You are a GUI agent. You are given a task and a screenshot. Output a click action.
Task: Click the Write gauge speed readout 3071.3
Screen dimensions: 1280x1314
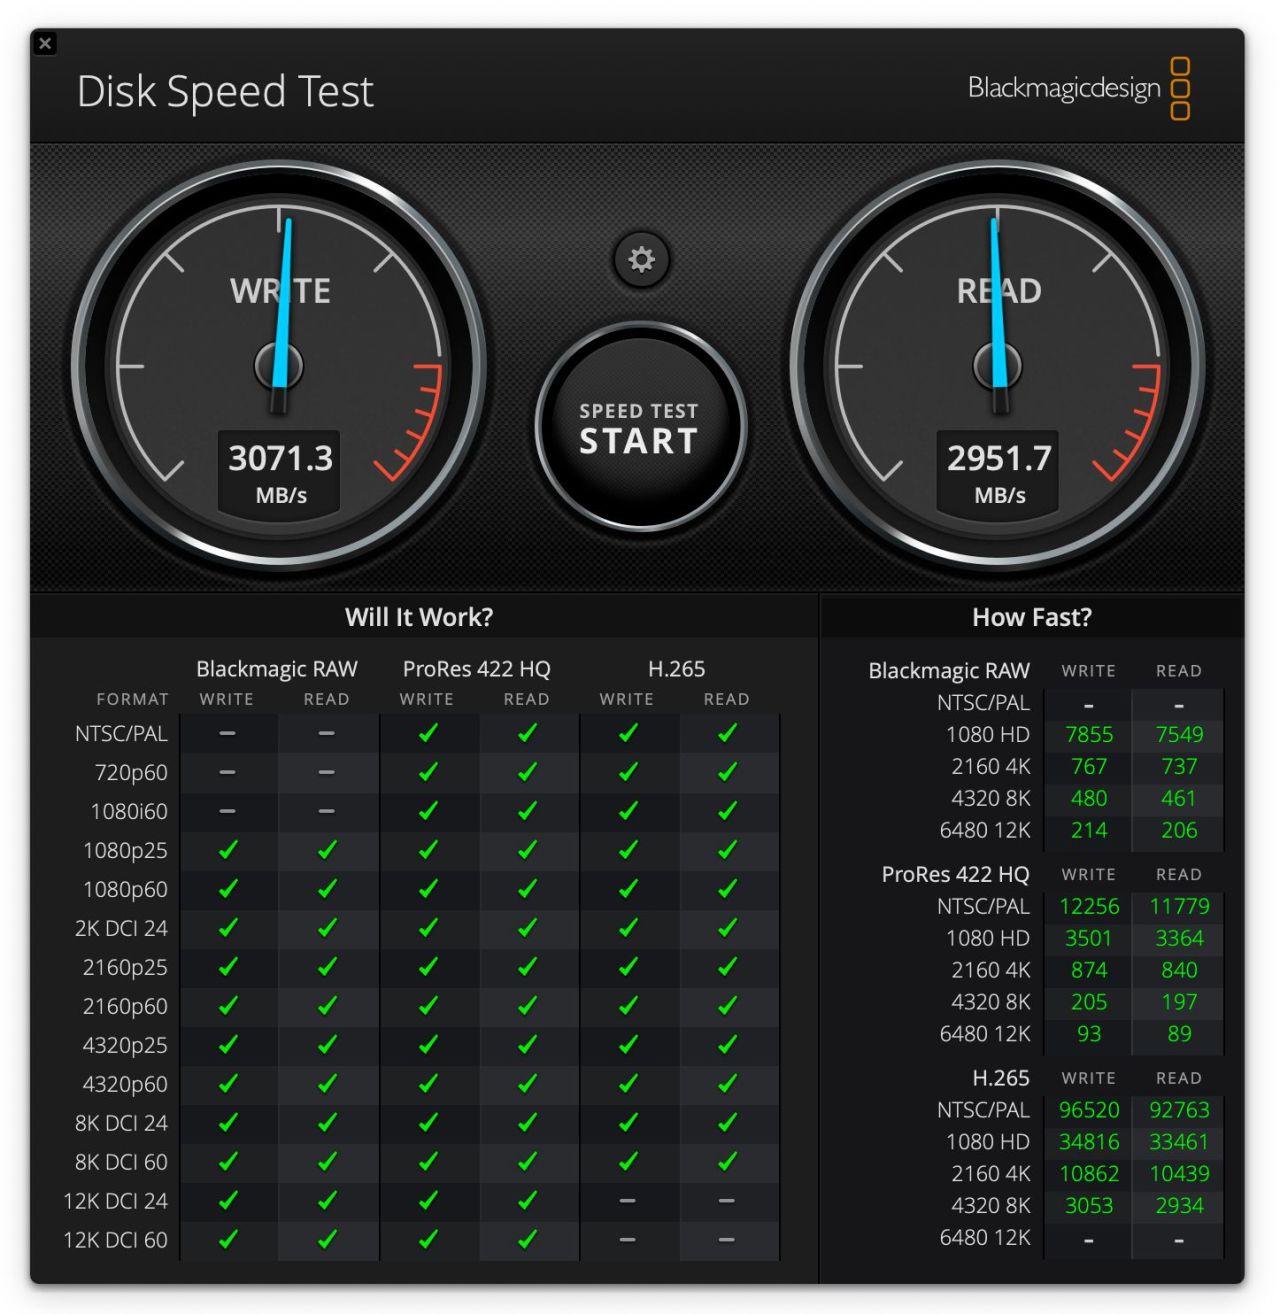click(280, 458)
